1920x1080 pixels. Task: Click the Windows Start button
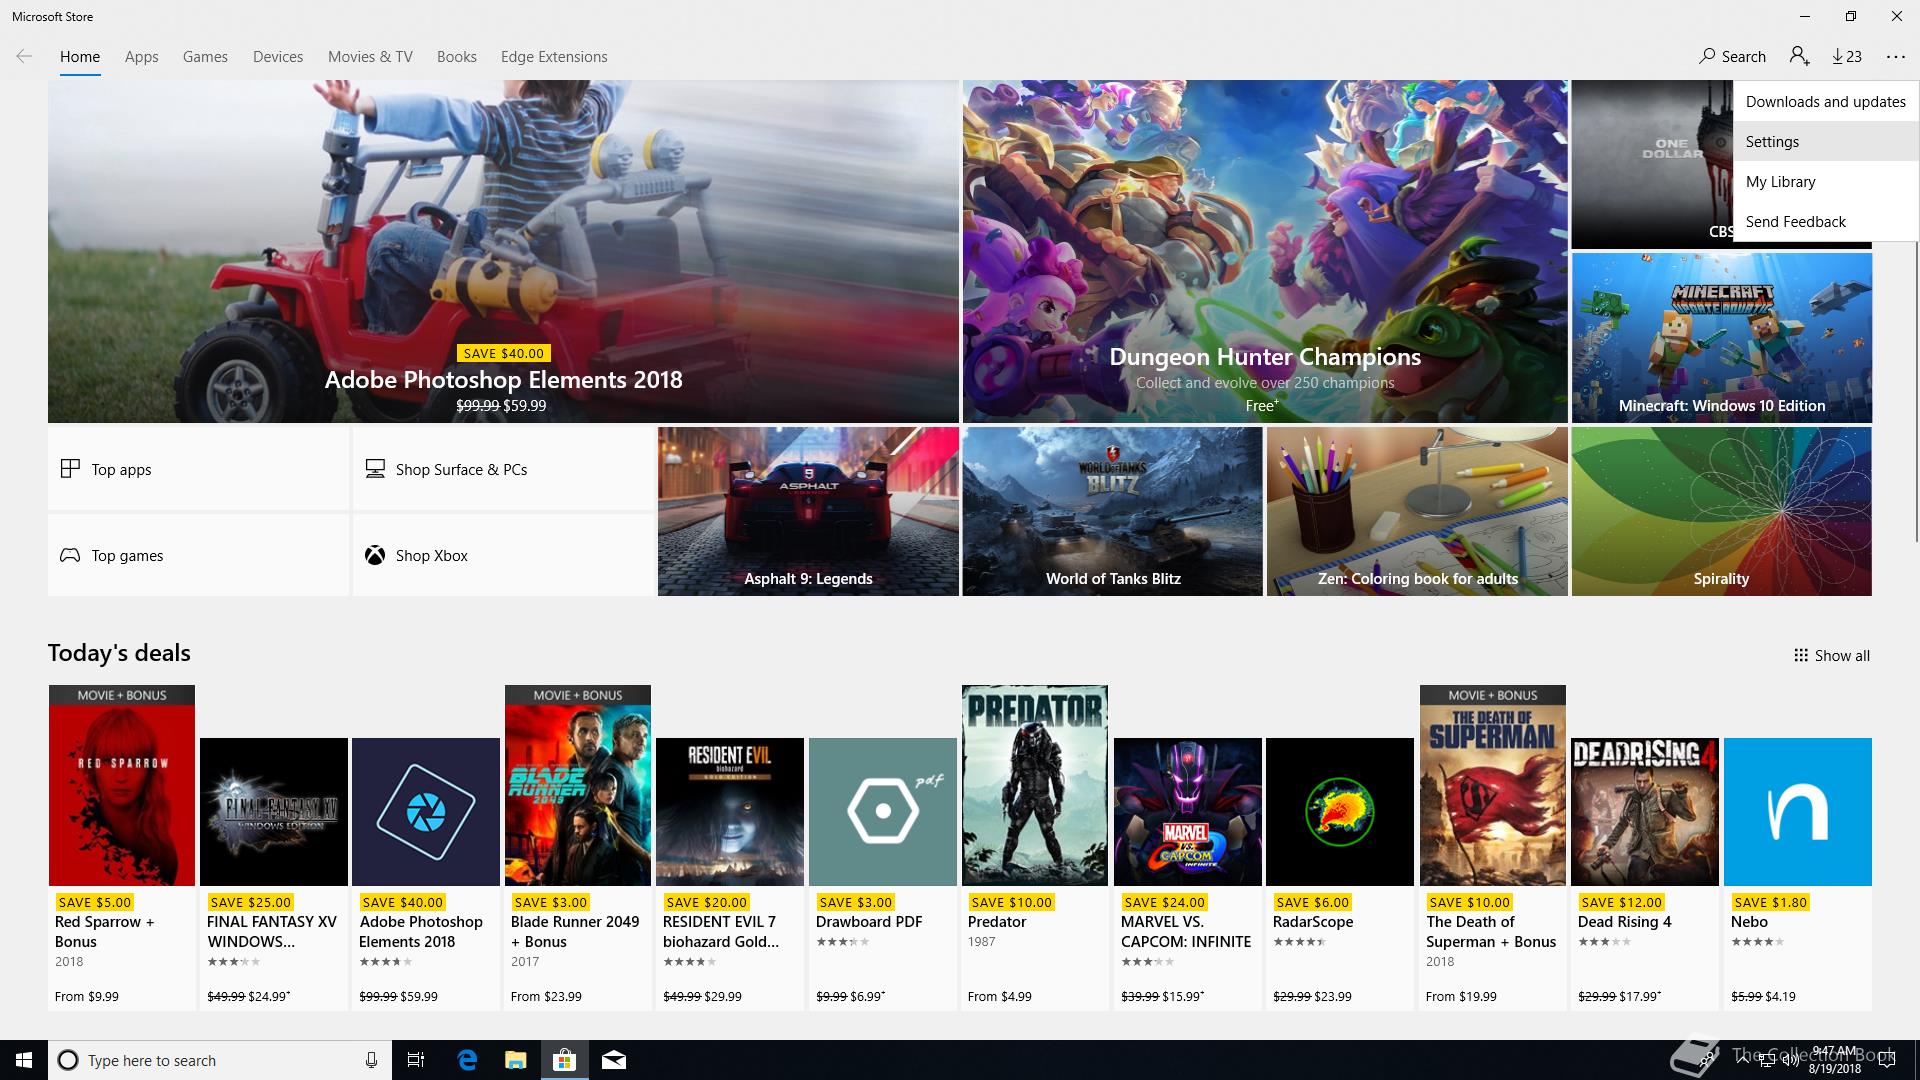click(24, 1060)
